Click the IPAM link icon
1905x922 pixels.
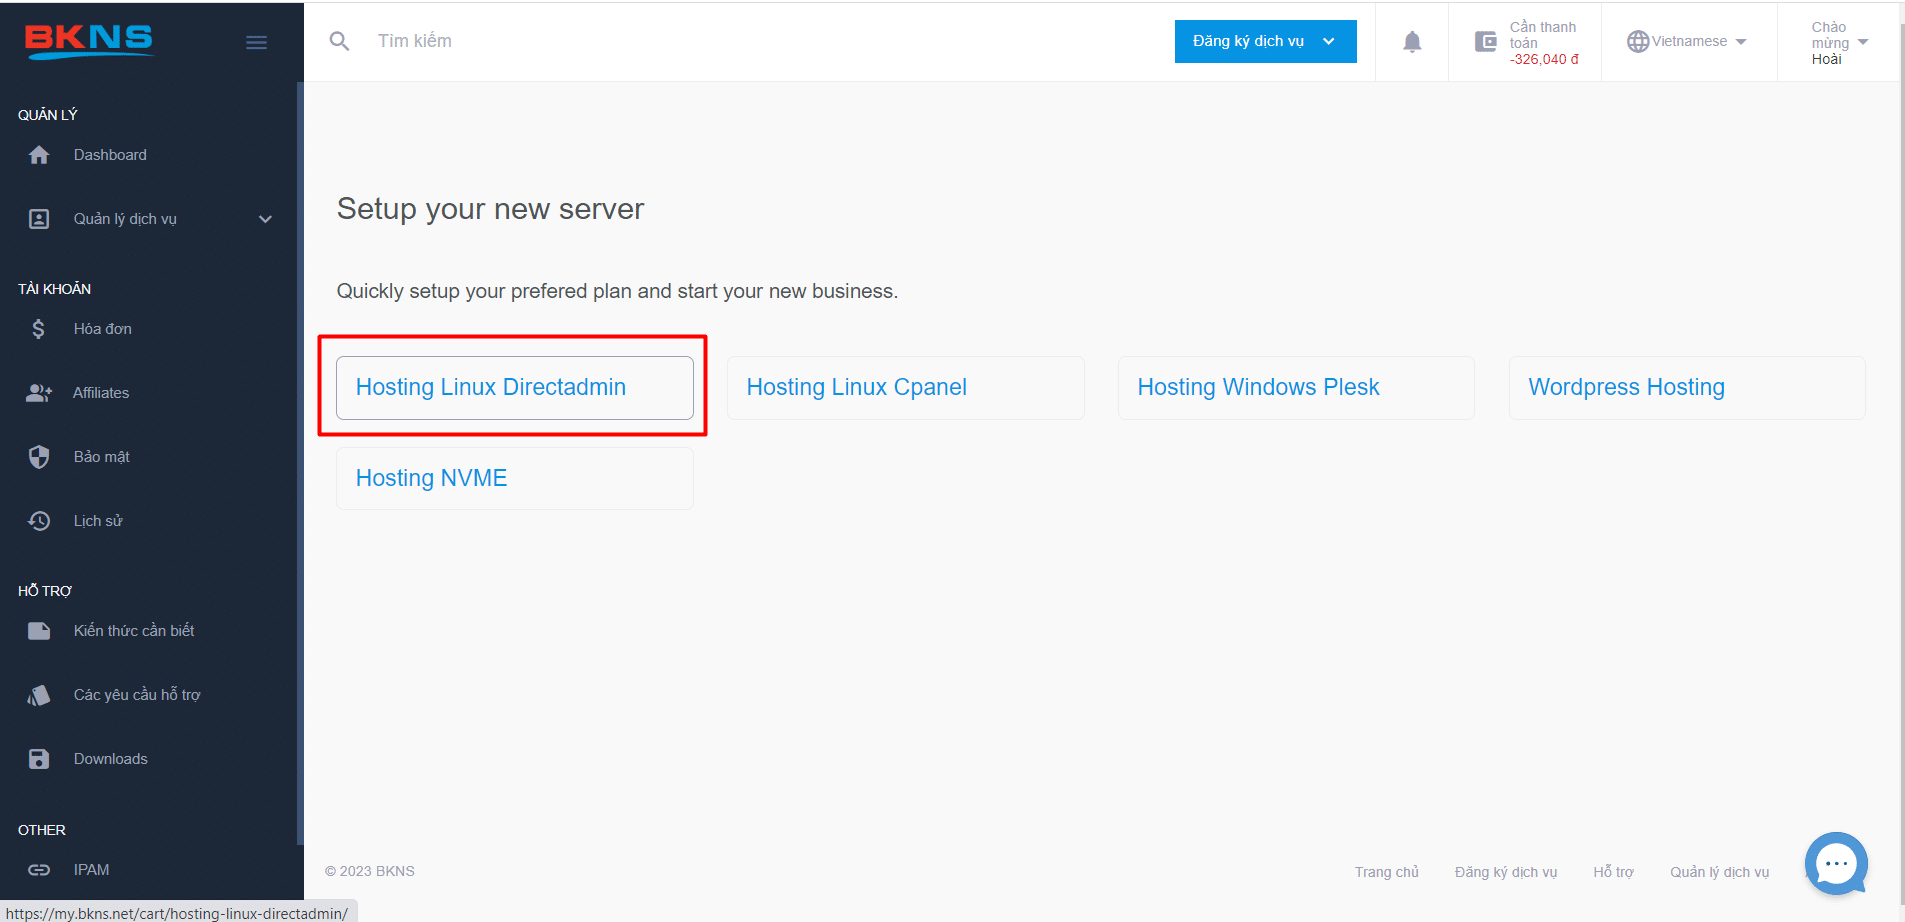pyautogui.click(x=39, y=870)
